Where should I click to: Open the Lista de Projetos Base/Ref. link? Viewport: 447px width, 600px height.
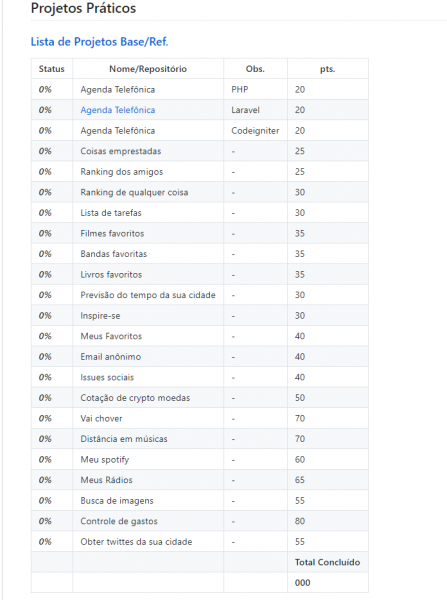click(x=99, y=42)
